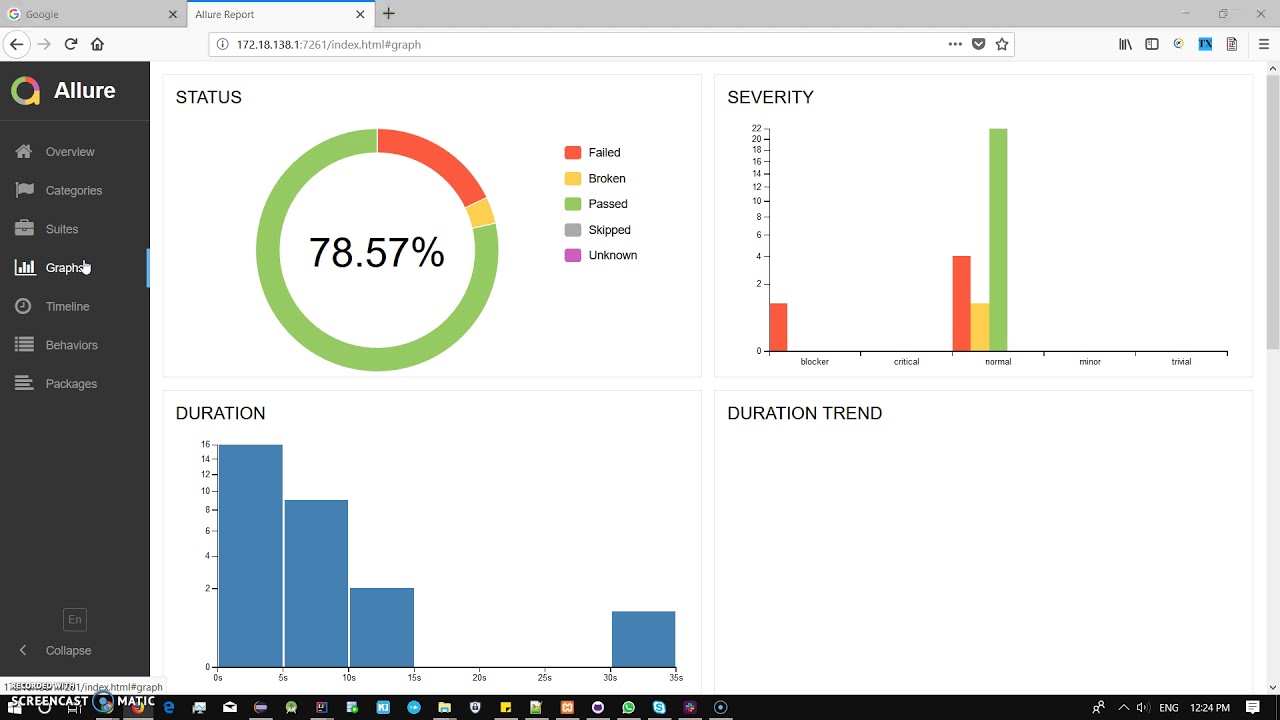The height and width of the screenshot is (720, 1280).
Task: Toggle Broken status in the legend
Action: 595,178
